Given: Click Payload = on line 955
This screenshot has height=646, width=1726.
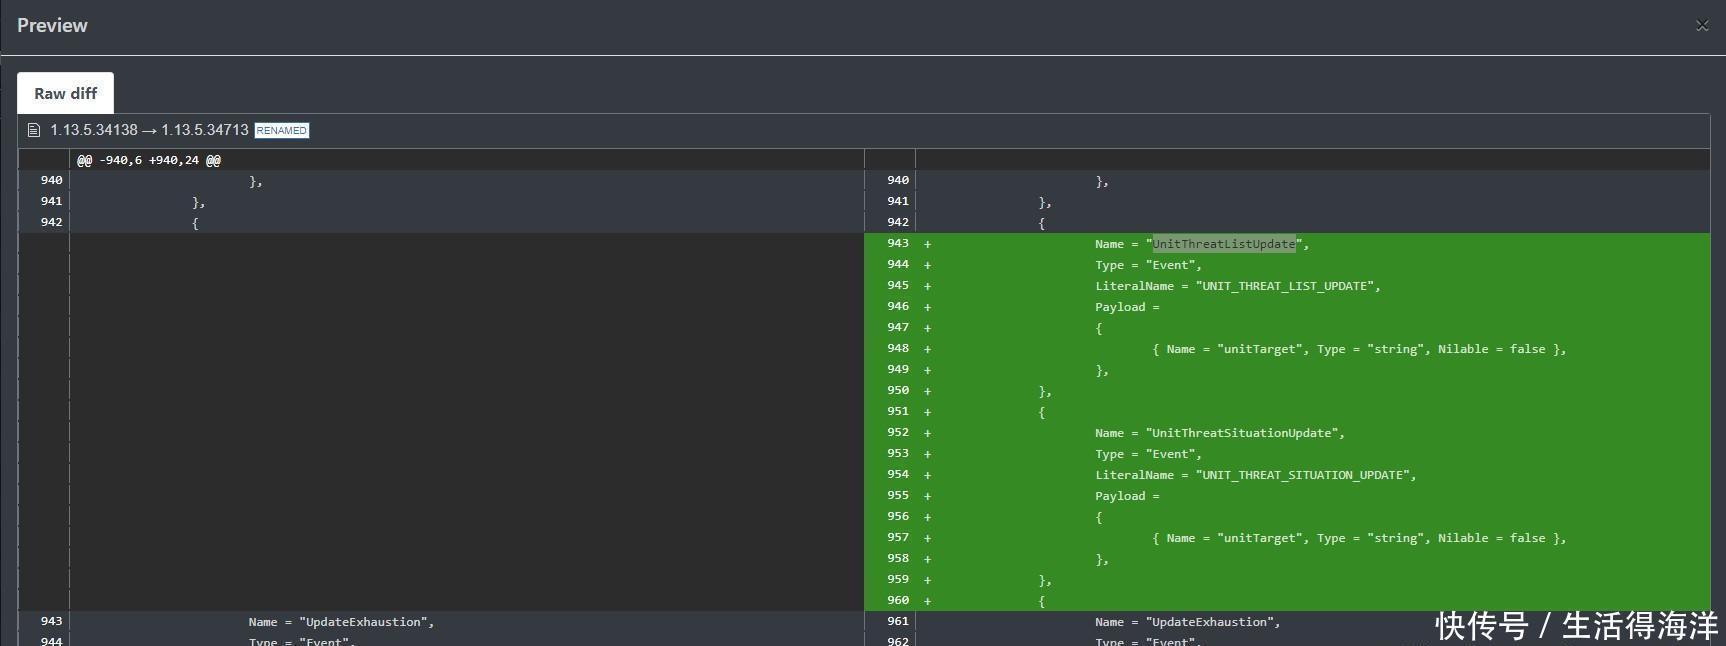Looking at the screenshot, I should click(1127, 496).
